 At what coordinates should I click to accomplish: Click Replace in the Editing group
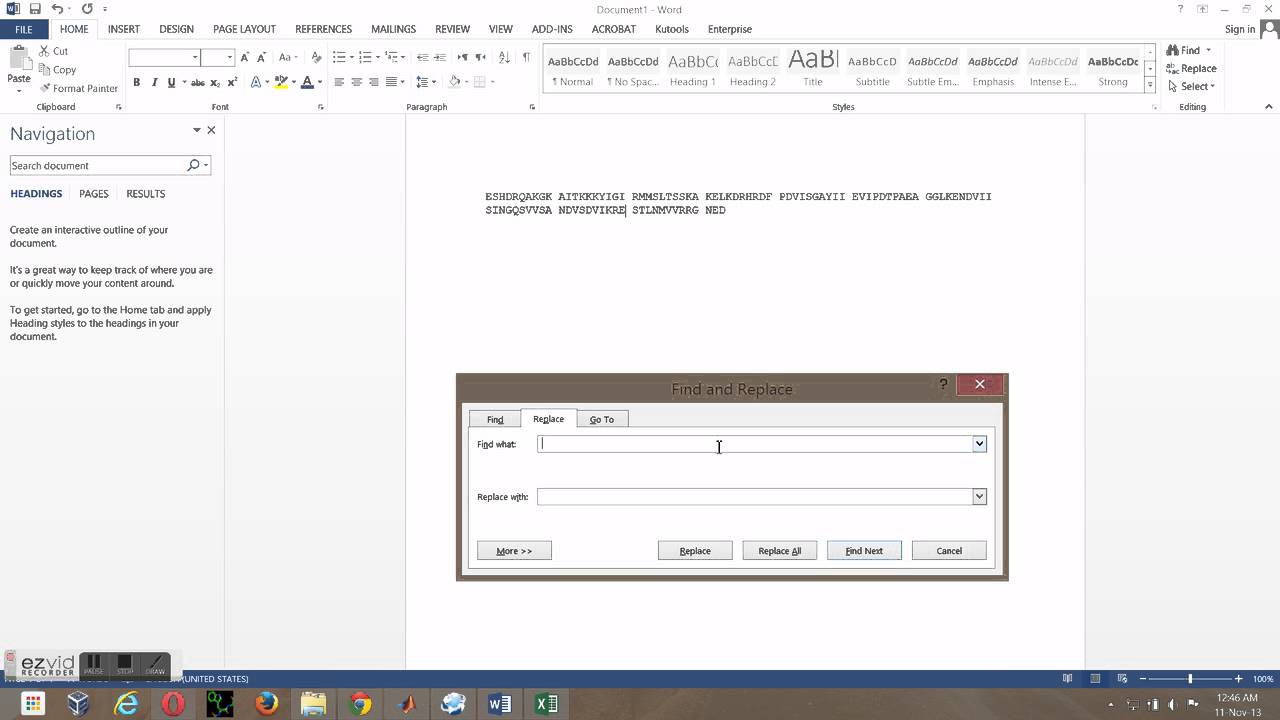[x=1191, y=68]
